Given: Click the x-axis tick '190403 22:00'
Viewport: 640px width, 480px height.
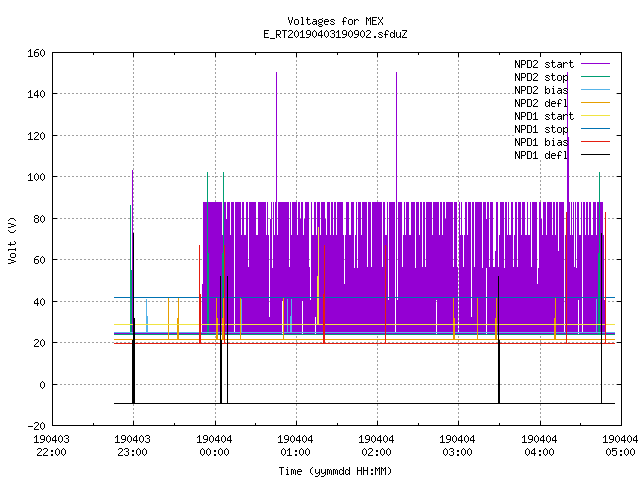Looking at the screenshot, I should [51, 446].
